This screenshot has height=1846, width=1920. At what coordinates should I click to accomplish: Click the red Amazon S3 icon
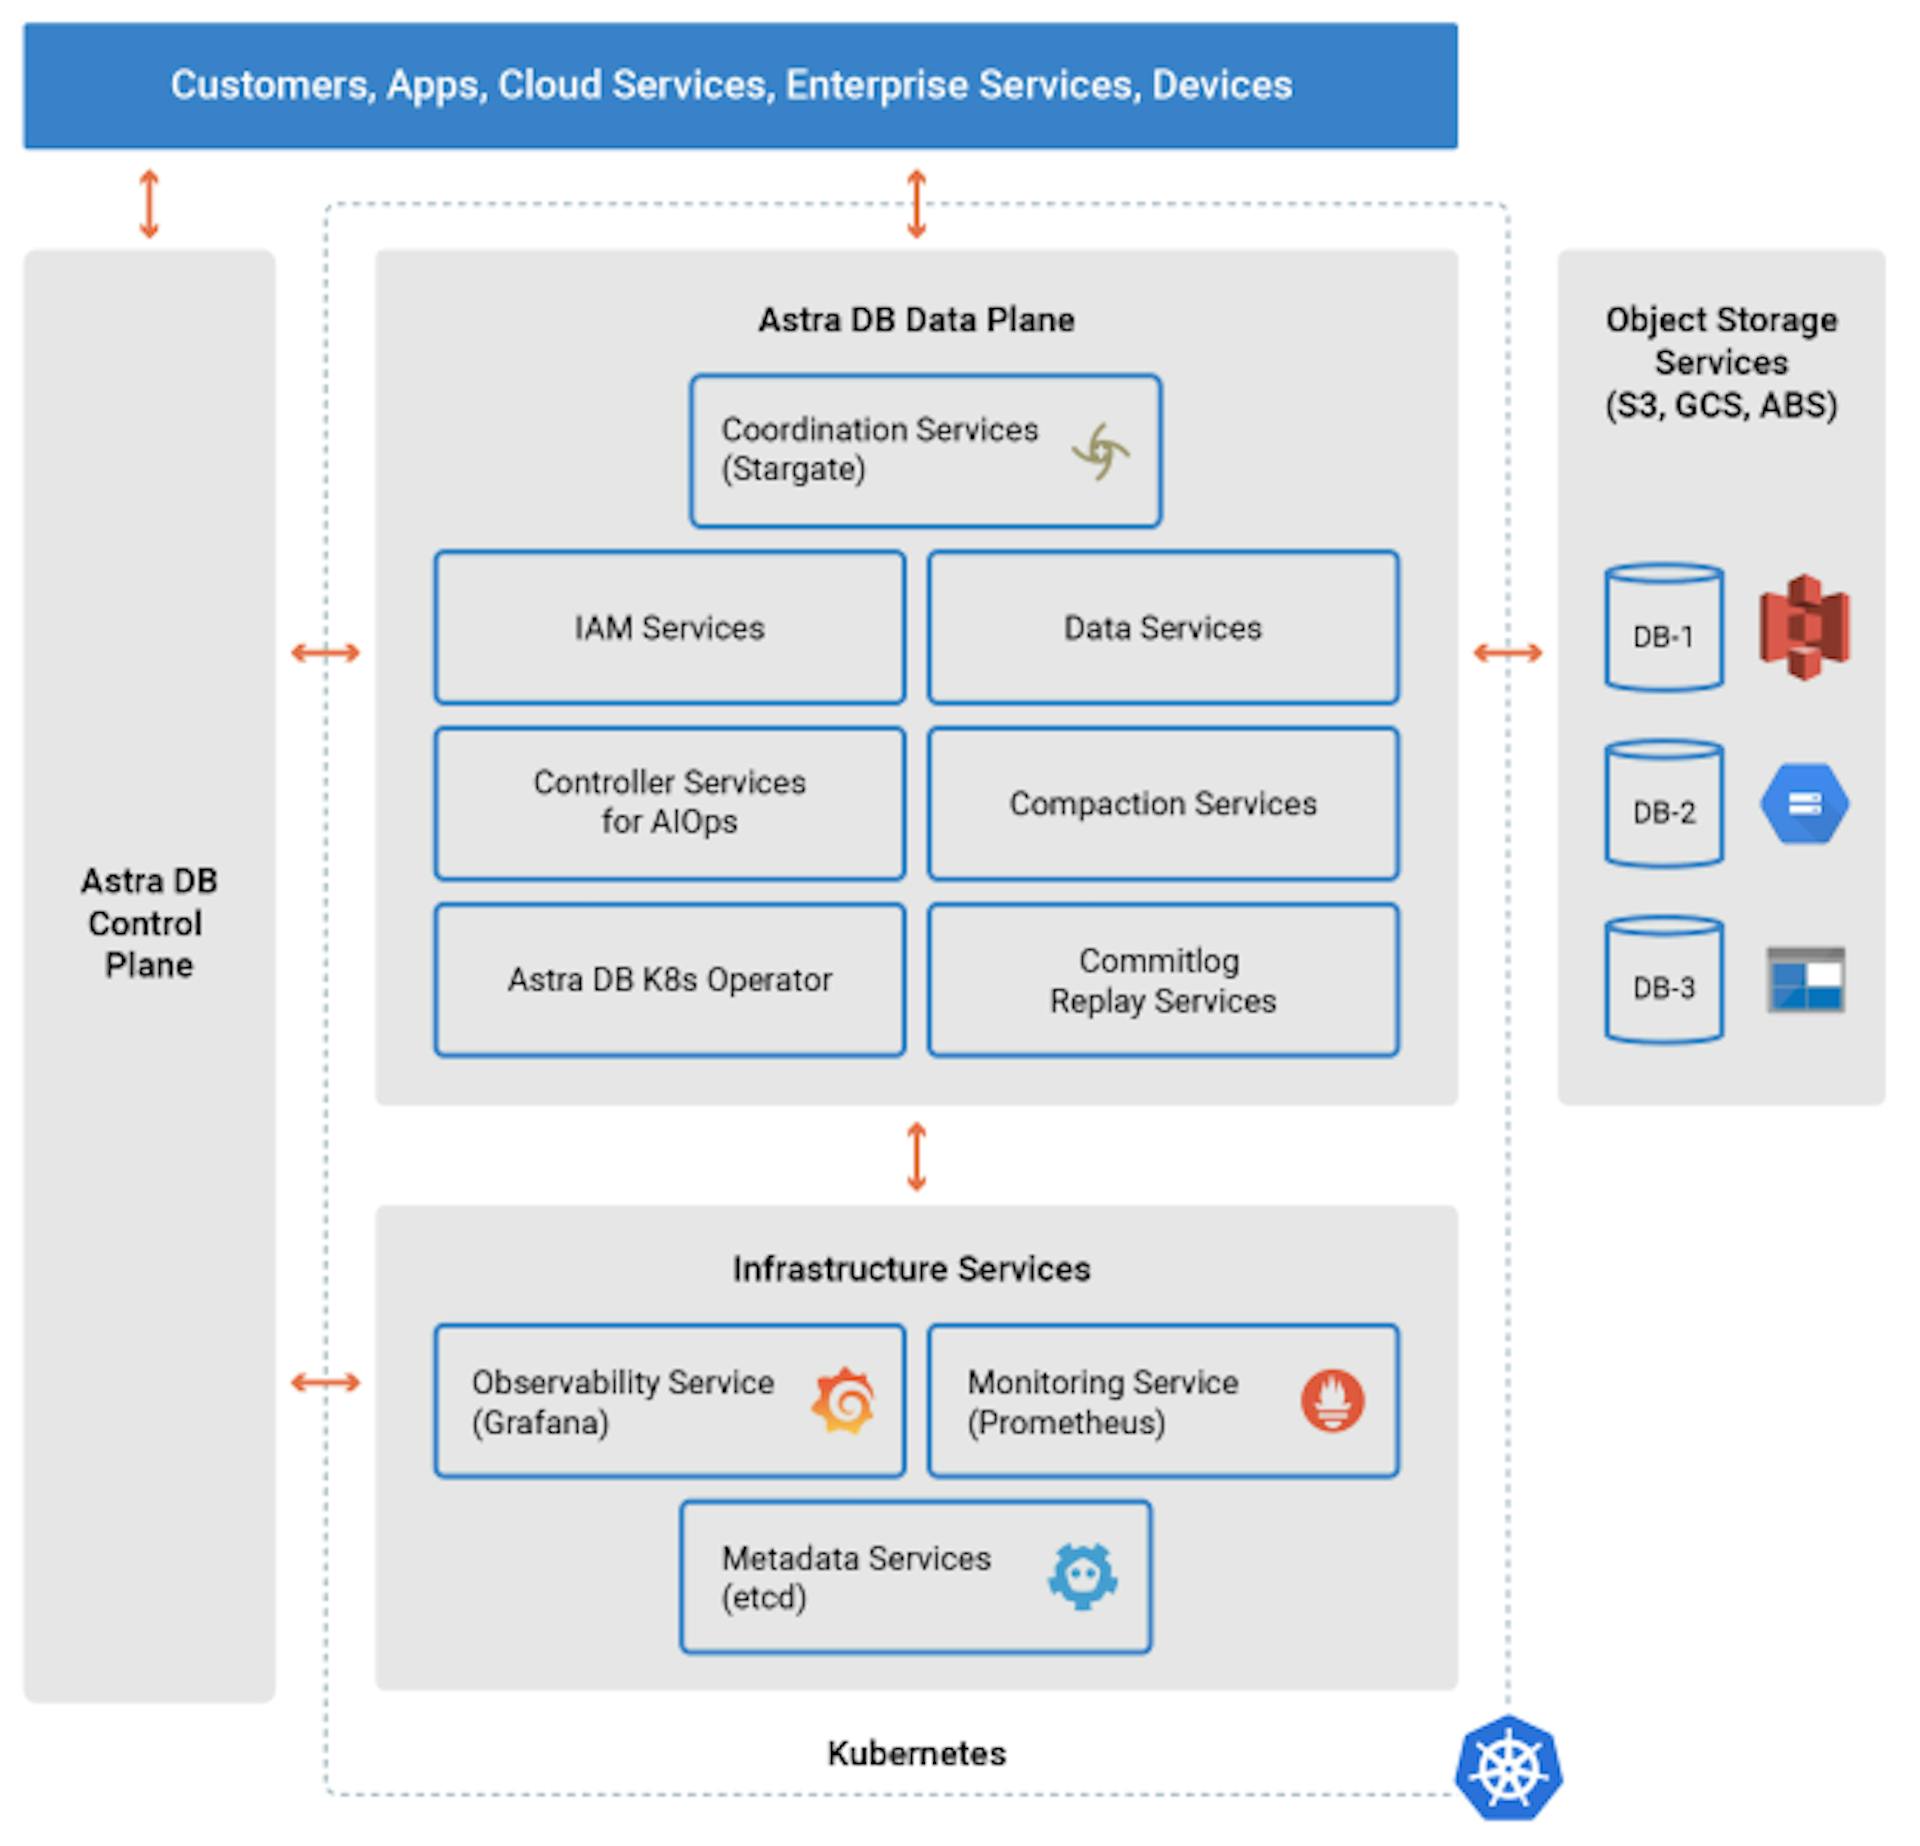coord(1804,628)
